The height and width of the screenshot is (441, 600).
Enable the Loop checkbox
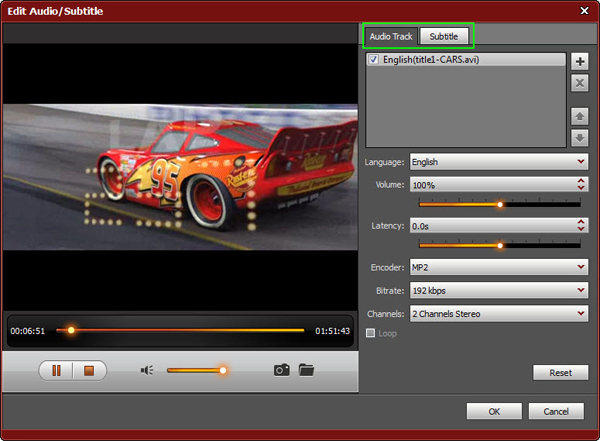370,333
